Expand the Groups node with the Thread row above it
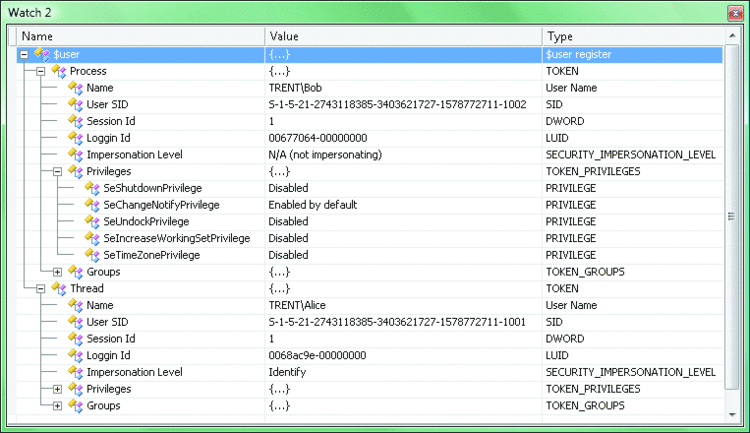750x433 pixels. (57, 406)
